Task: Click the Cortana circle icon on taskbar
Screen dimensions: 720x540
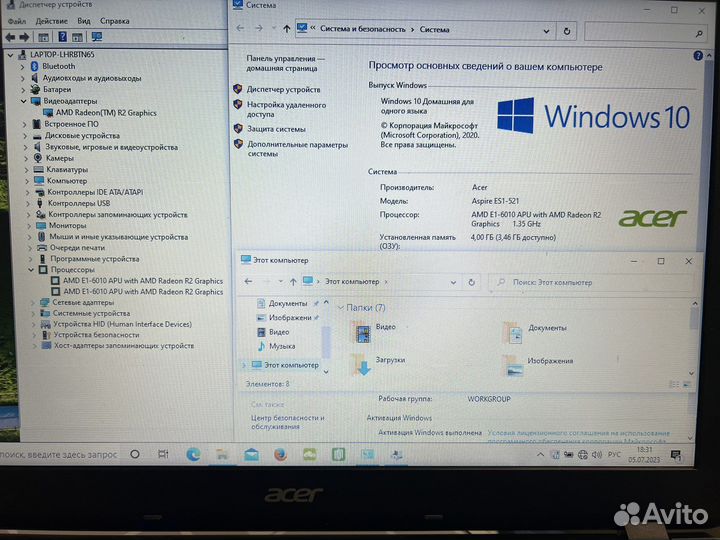Action: point(135,454)
